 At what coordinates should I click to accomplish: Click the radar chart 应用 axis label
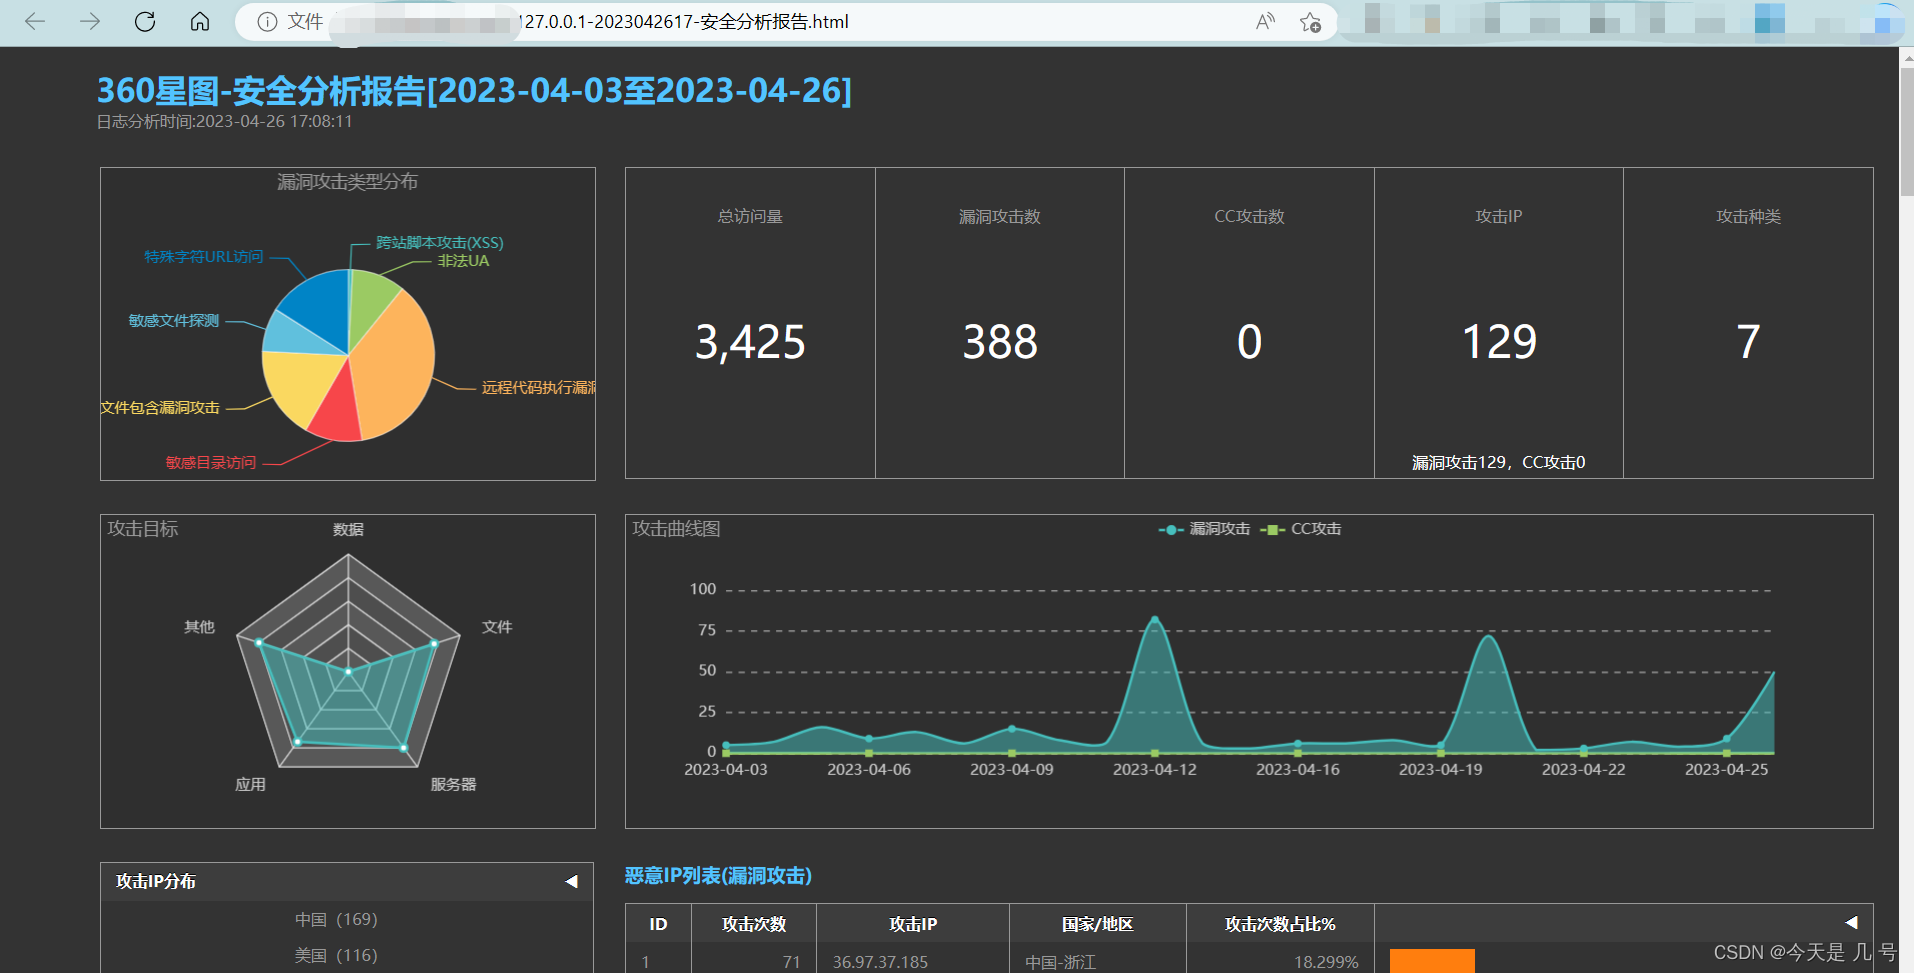[x=250, y=785]
